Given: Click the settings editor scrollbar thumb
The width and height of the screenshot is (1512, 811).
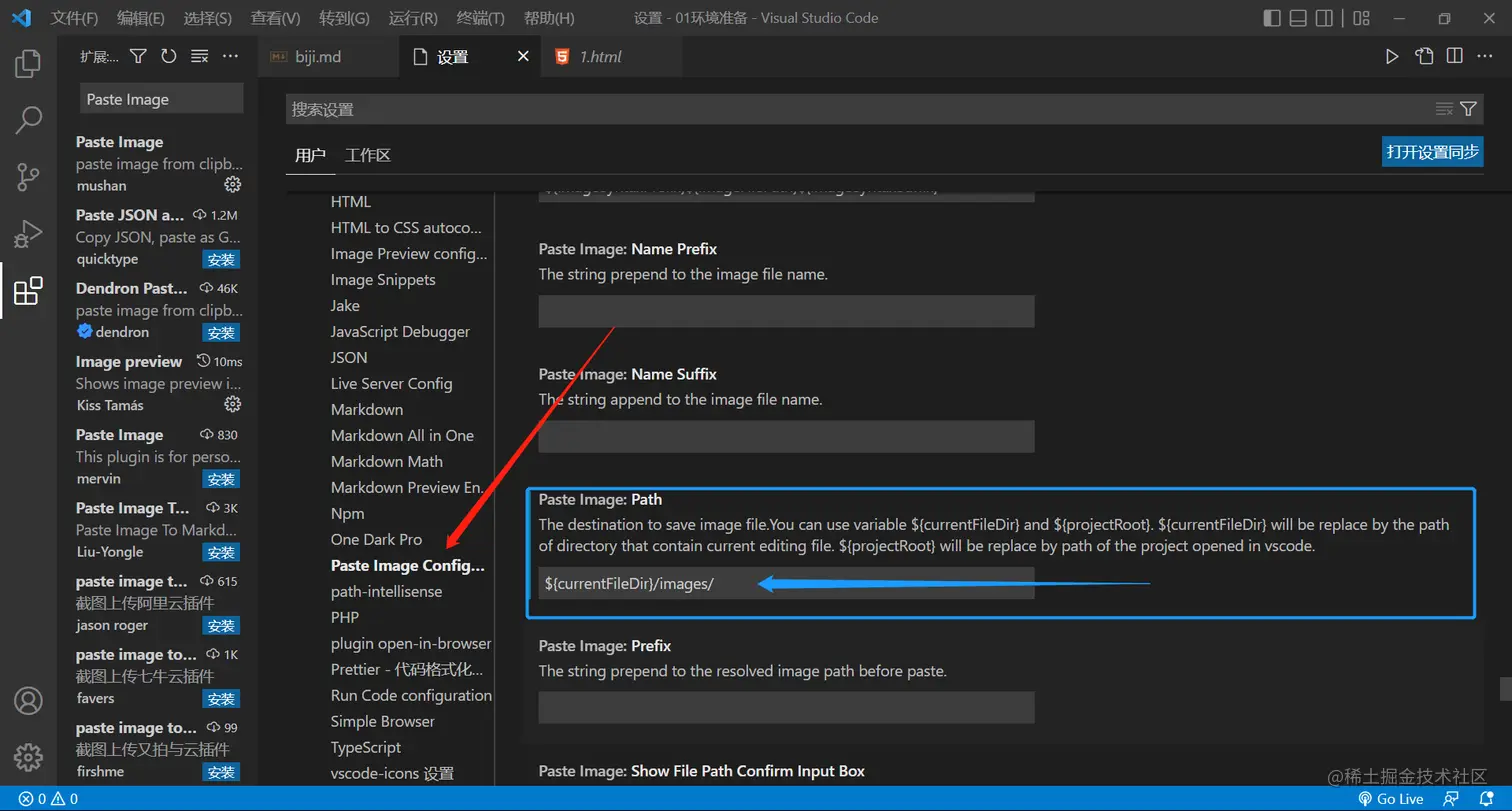Looking at the screenshot, I should [x=1504, y=689].
